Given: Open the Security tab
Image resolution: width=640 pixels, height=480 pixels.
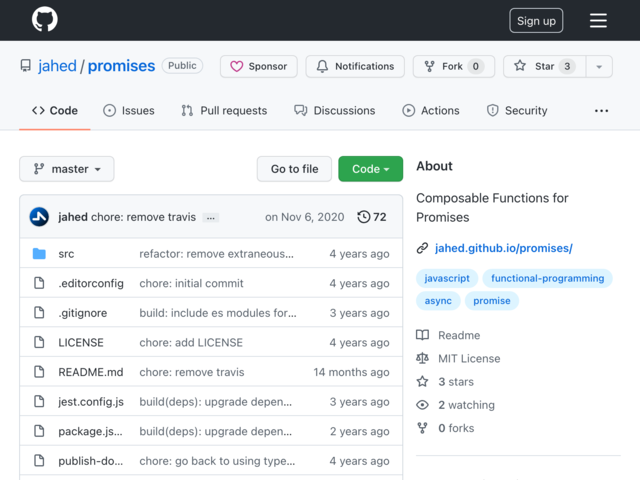Looking at the screenshot, I should pos(517,111).
